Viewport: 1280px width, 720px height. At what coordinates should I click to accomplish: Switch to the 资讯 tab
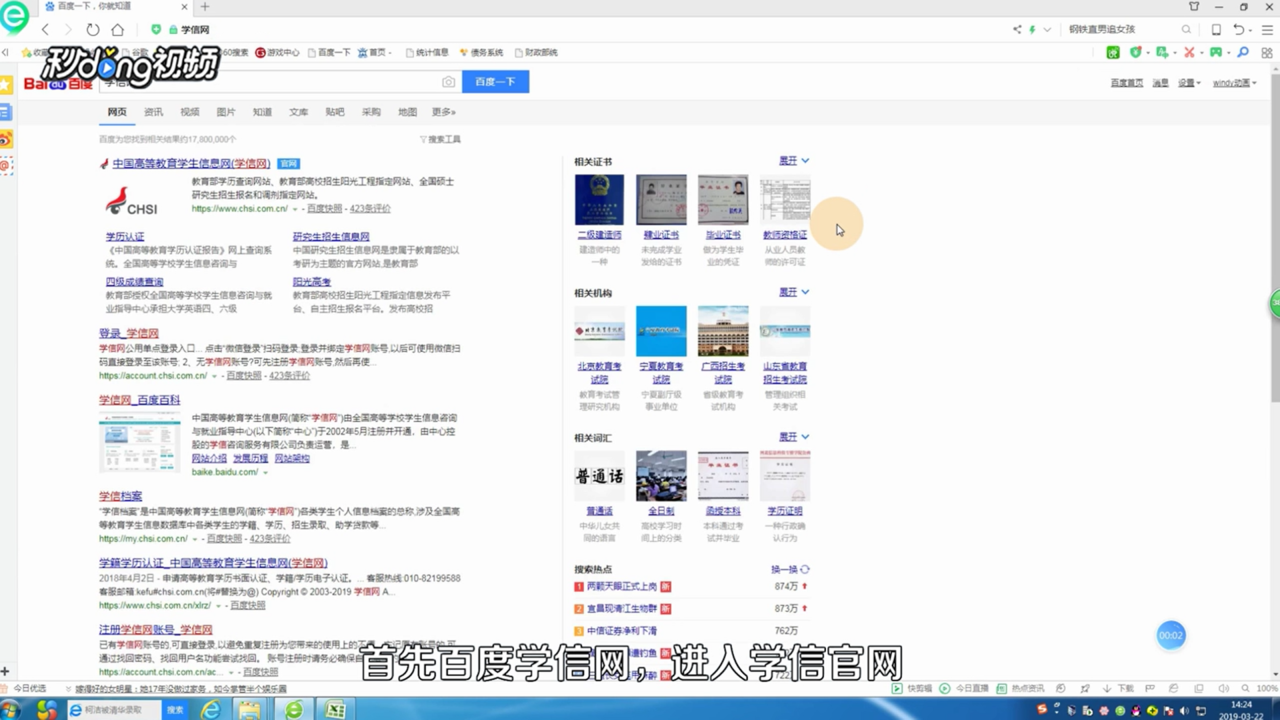[x=153, y=112]
